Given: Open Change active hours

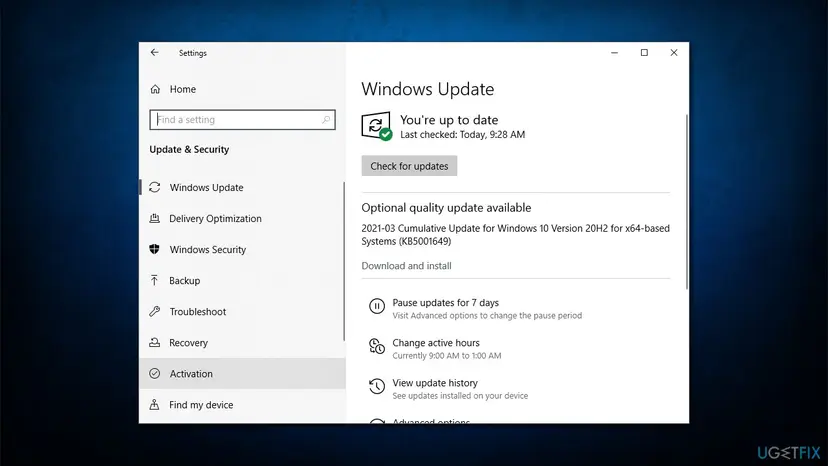Looking at the screenshot, I should pos(436,343).
